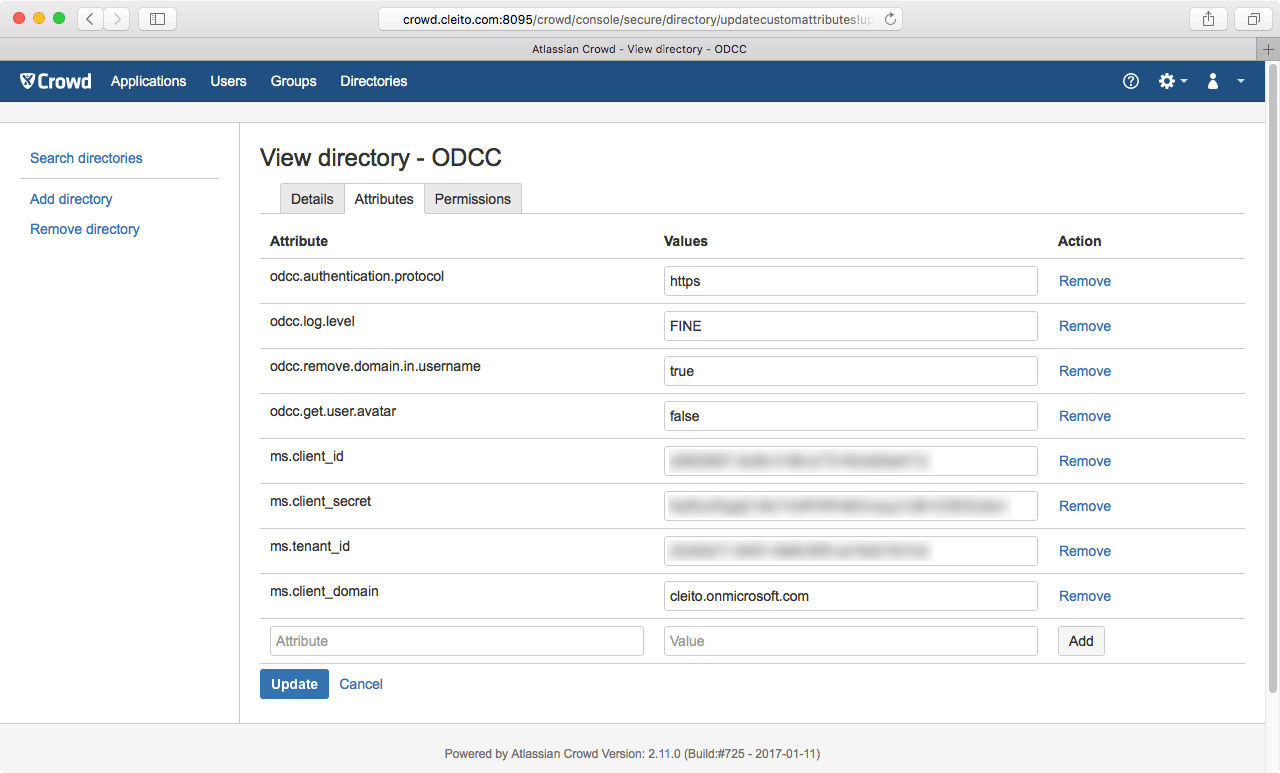Image resolution: width=1280 pixels, height=773 pixels.
Task: Focus the ms.client_secret value field
Action: pyautogui.click(x=851, y=506)
